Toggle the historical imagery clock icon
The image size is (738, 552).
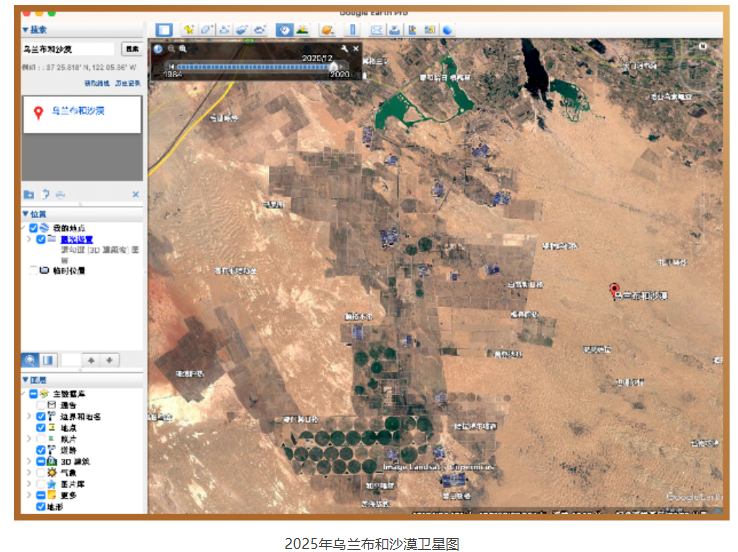click(284, 30)
